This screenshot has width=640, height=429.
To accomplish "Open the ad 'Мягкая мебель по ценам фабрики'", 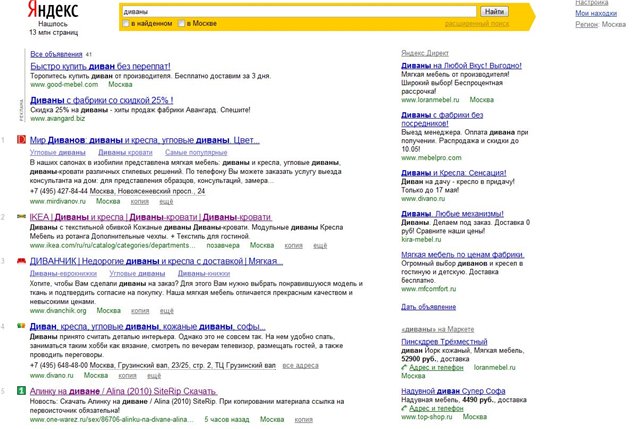I will pyautogui.click(x=463, y=255).
